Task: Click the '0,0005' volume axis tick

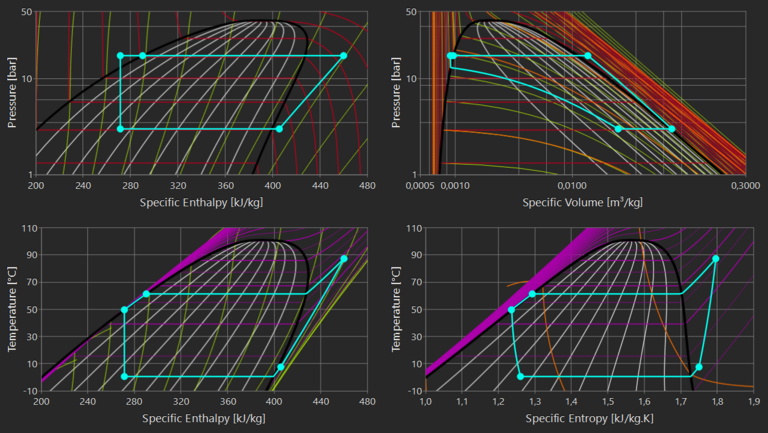Action: (x=420, y=186)
